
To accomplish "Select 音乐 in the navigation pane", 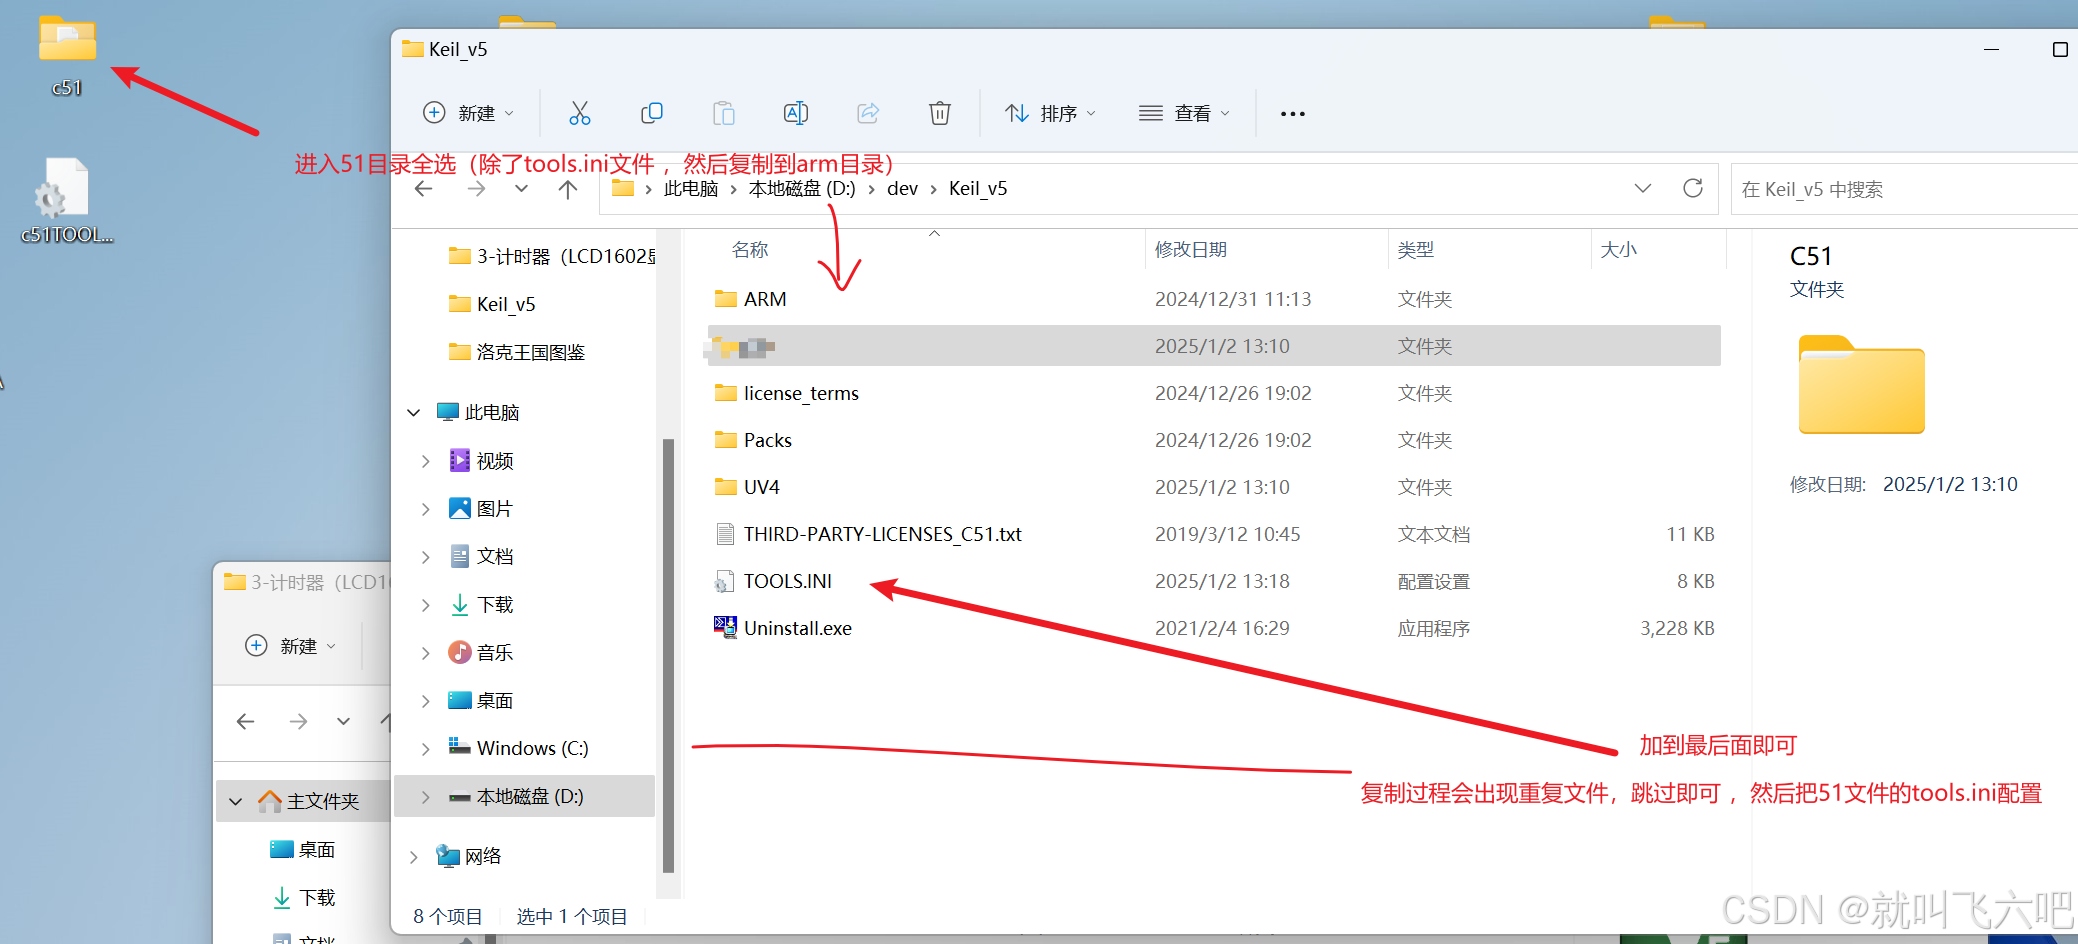I will [x=481, y=652].
